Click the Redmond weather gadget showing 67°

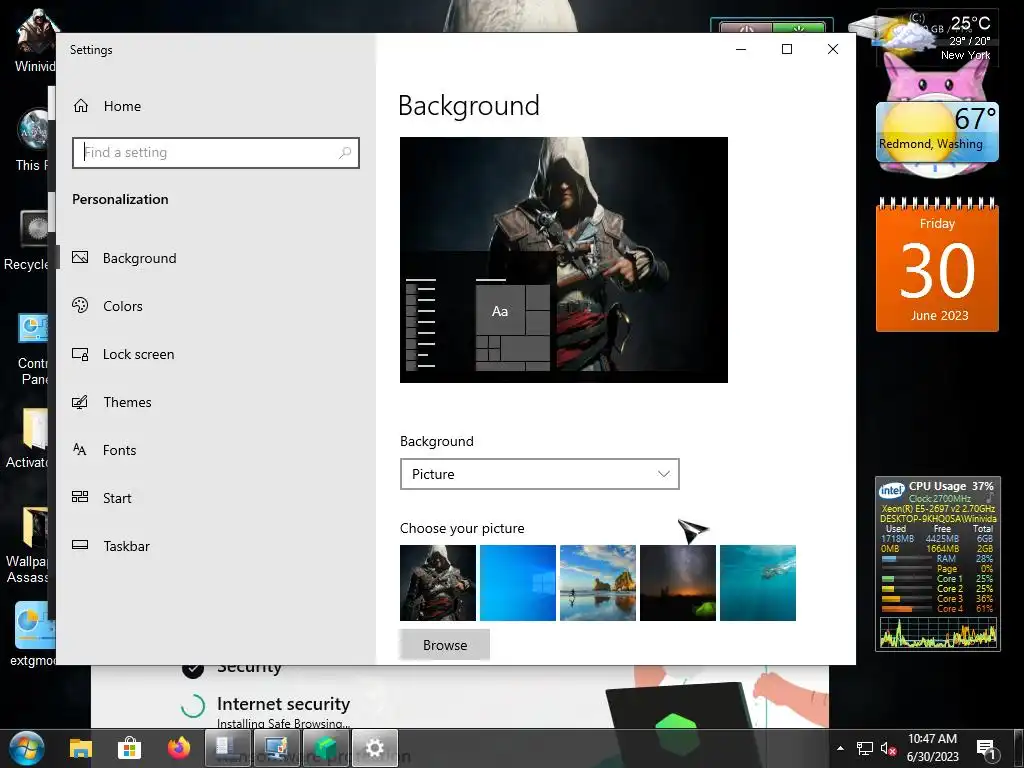click(x=937, y=134)
